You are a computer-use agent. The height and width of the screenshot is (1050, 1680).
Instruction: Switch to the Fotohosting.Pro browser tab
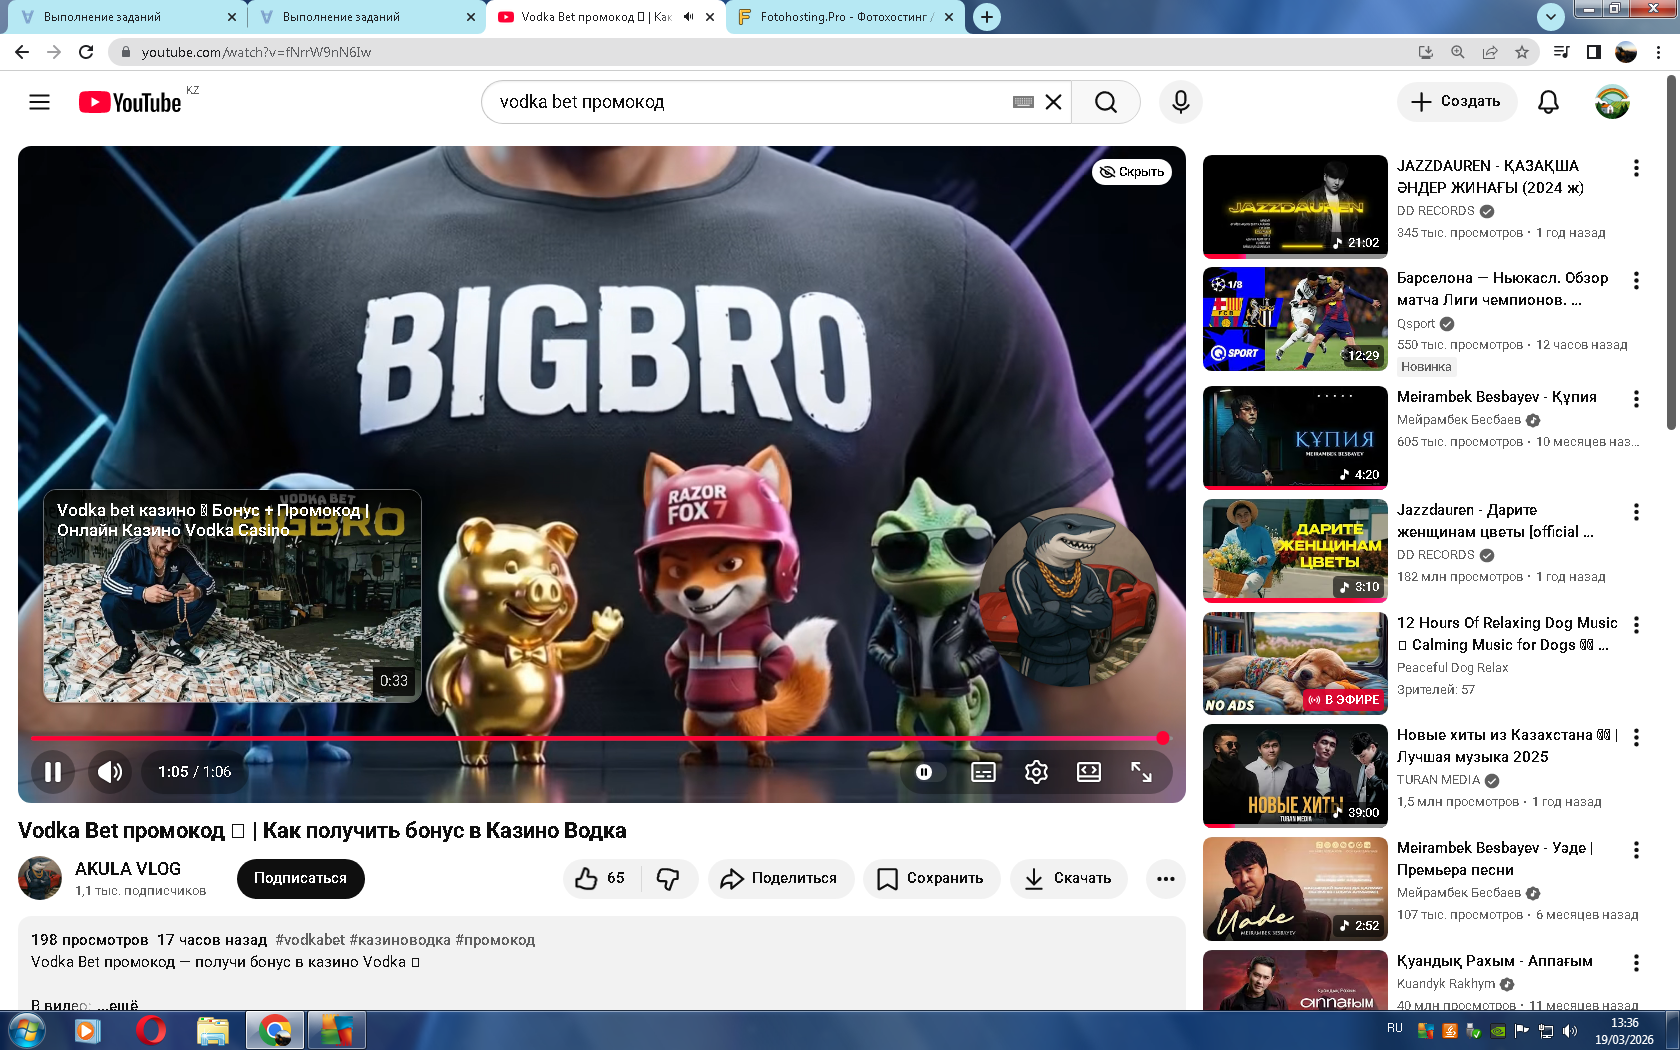tap(845, 17)
